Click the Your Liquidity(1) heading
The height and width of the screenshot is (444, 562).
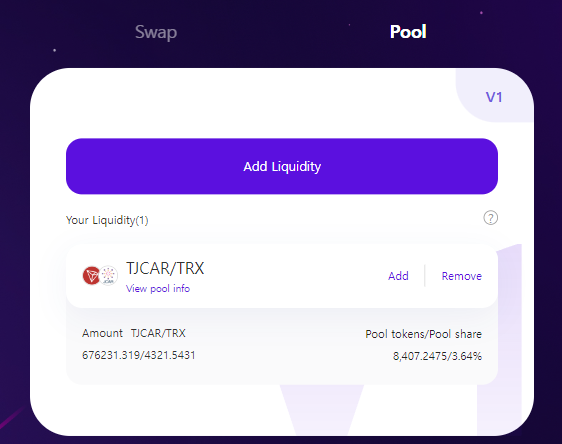[107, 220]
